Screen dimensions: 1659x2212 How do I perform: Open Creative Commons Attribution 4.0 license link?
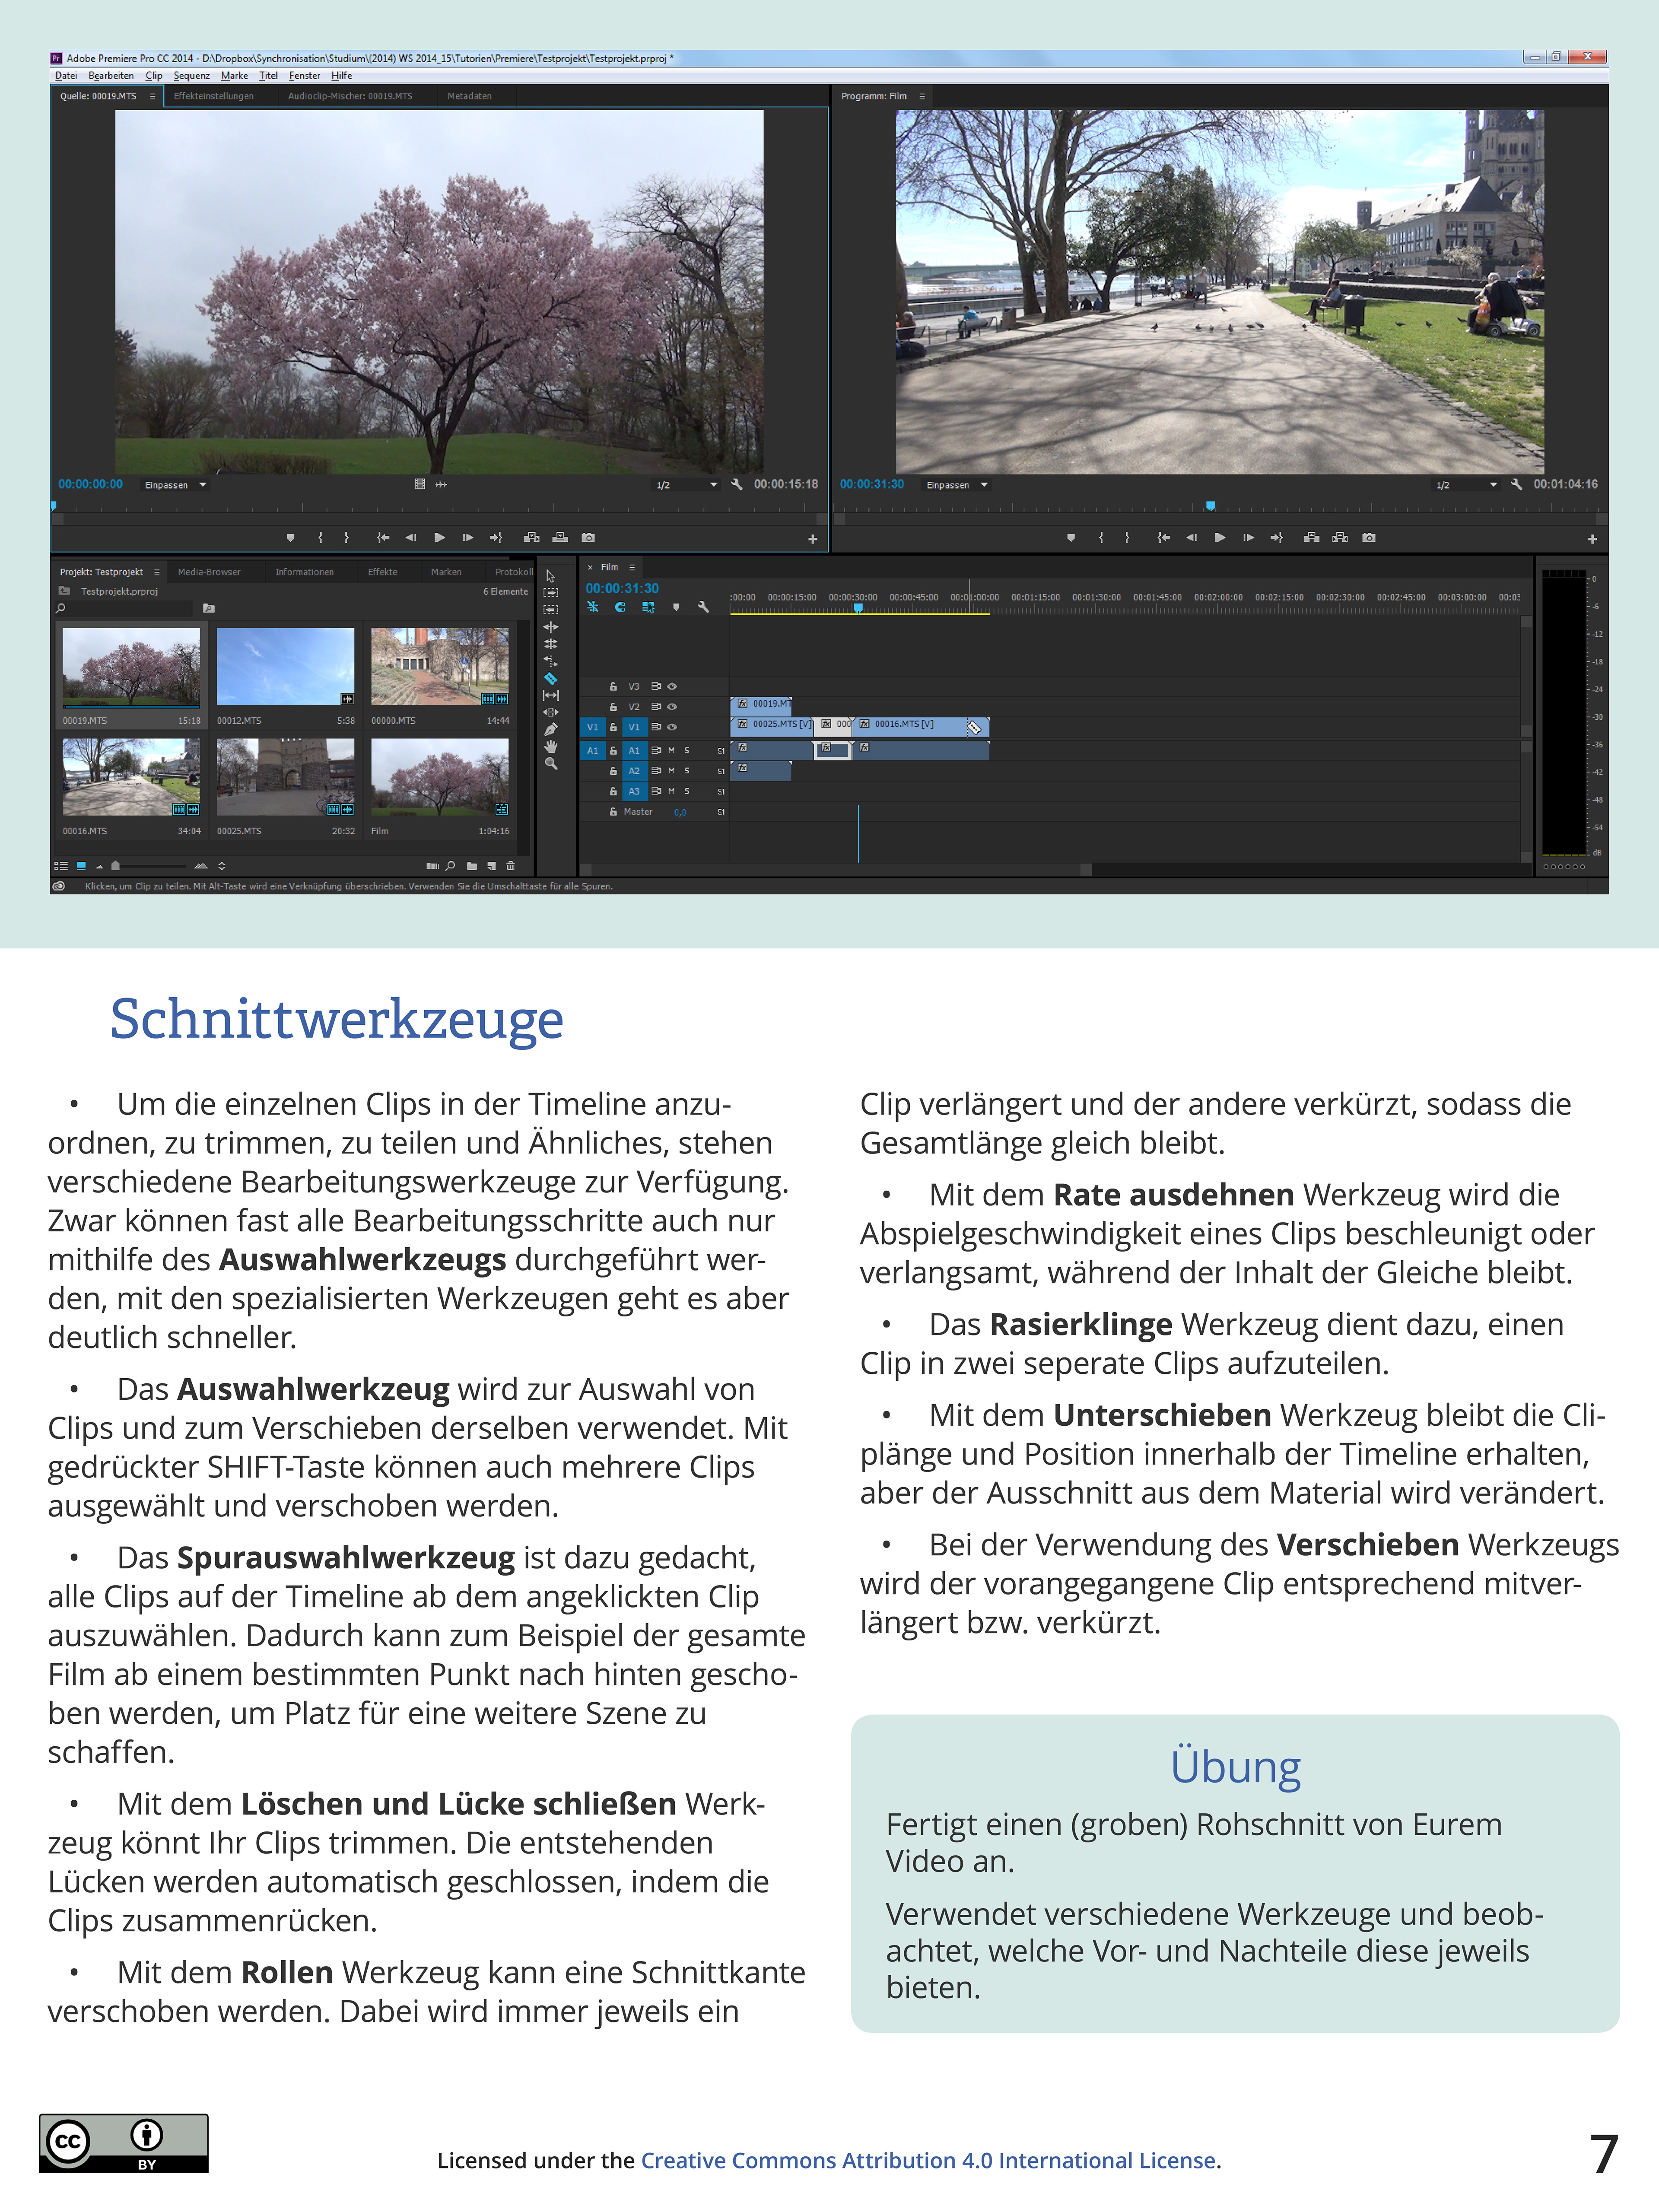[929, 2160]
